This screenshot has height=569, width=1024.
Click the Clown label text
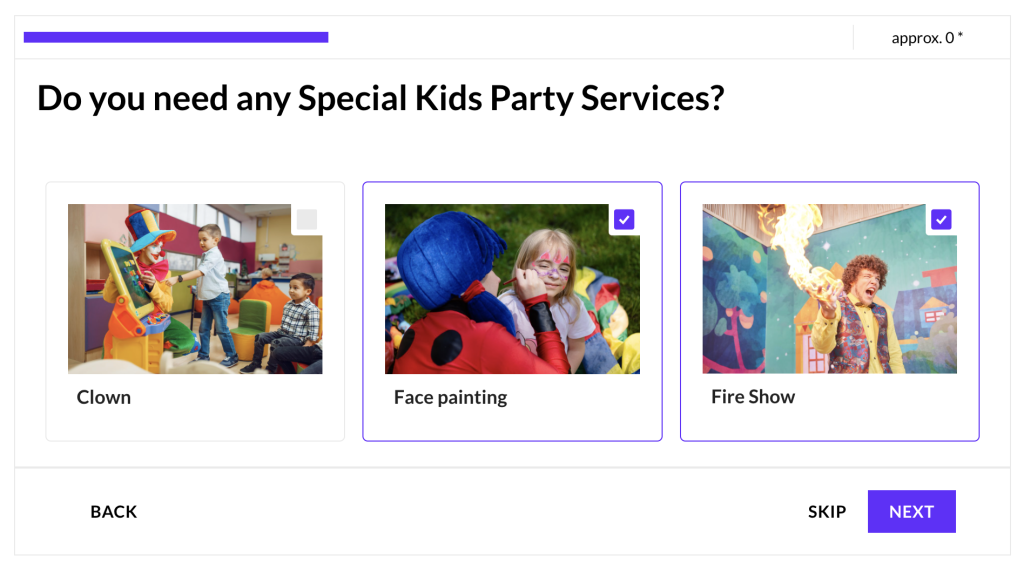click(104, 397)
